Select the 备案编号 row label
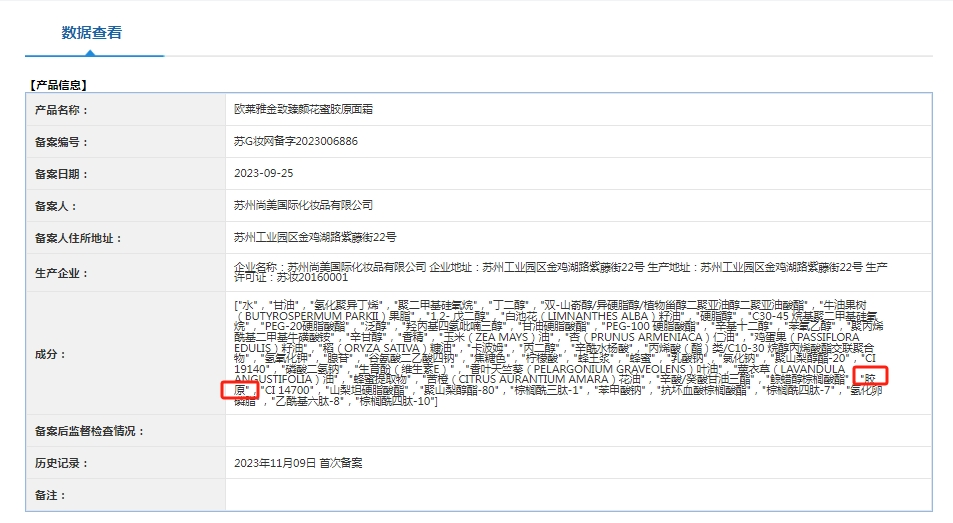This screenshot has width=953, height=523. (x=62, y=142)
